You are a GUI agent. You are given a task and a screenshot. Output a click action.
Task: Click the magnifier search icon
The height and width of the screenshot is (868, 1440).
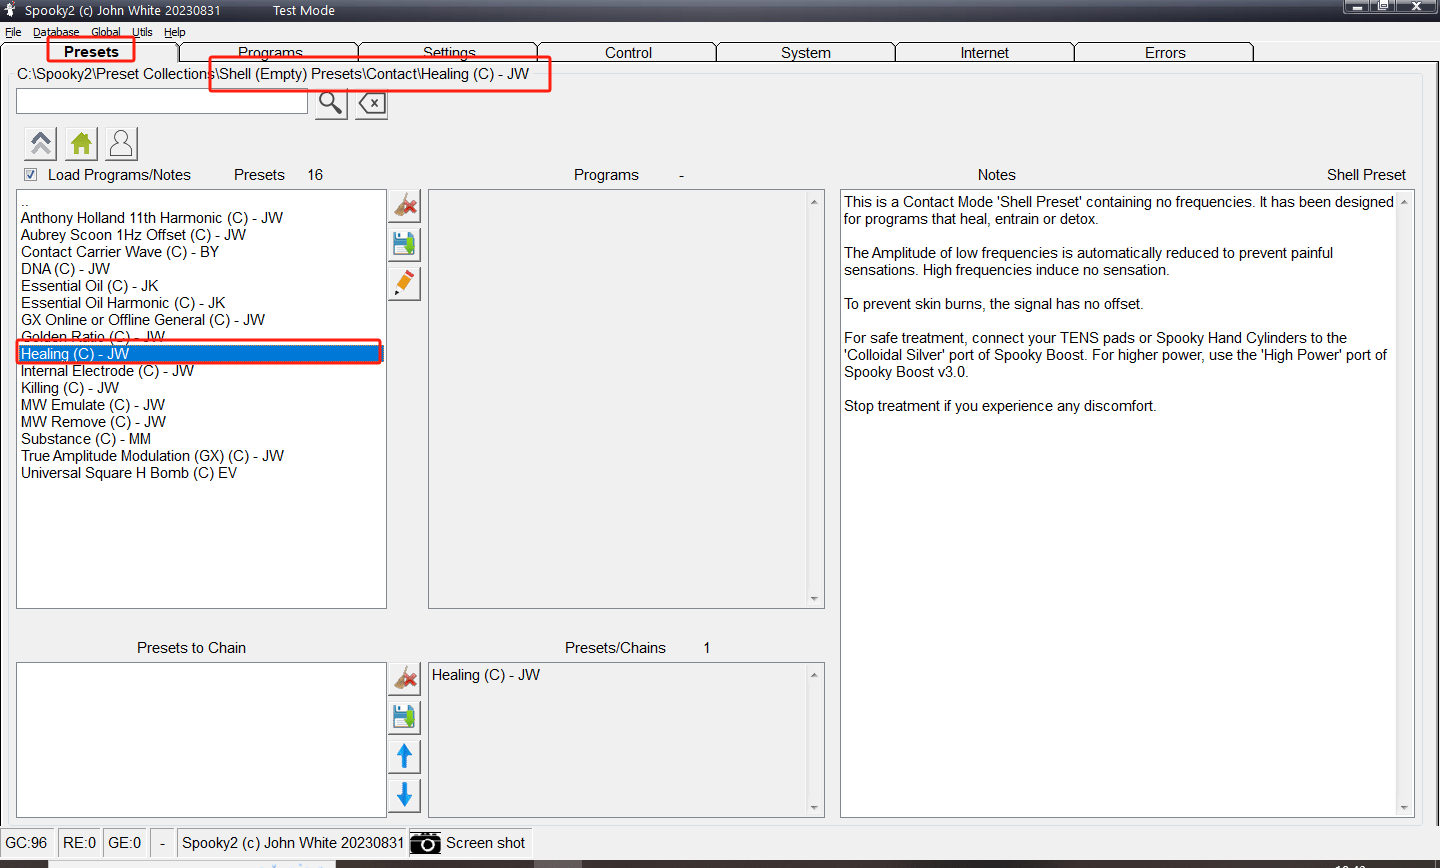click(x=331, y=103)
